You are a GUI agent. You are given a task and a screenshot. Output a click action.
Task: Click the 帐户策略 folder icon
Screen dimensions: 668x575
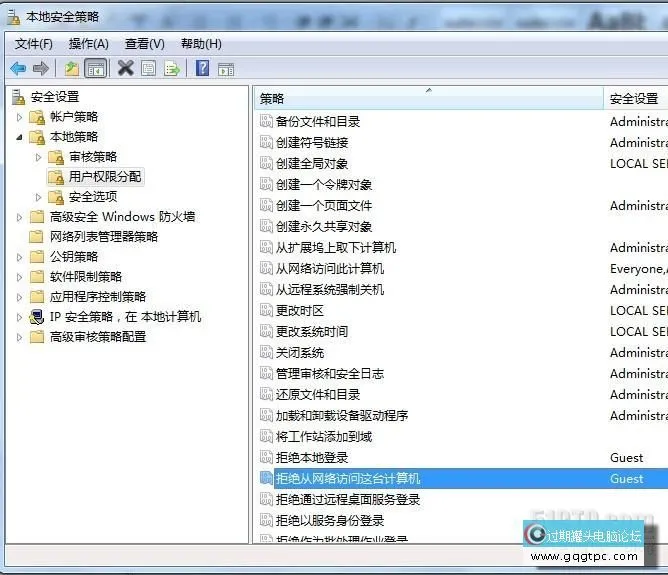point(37,117)
